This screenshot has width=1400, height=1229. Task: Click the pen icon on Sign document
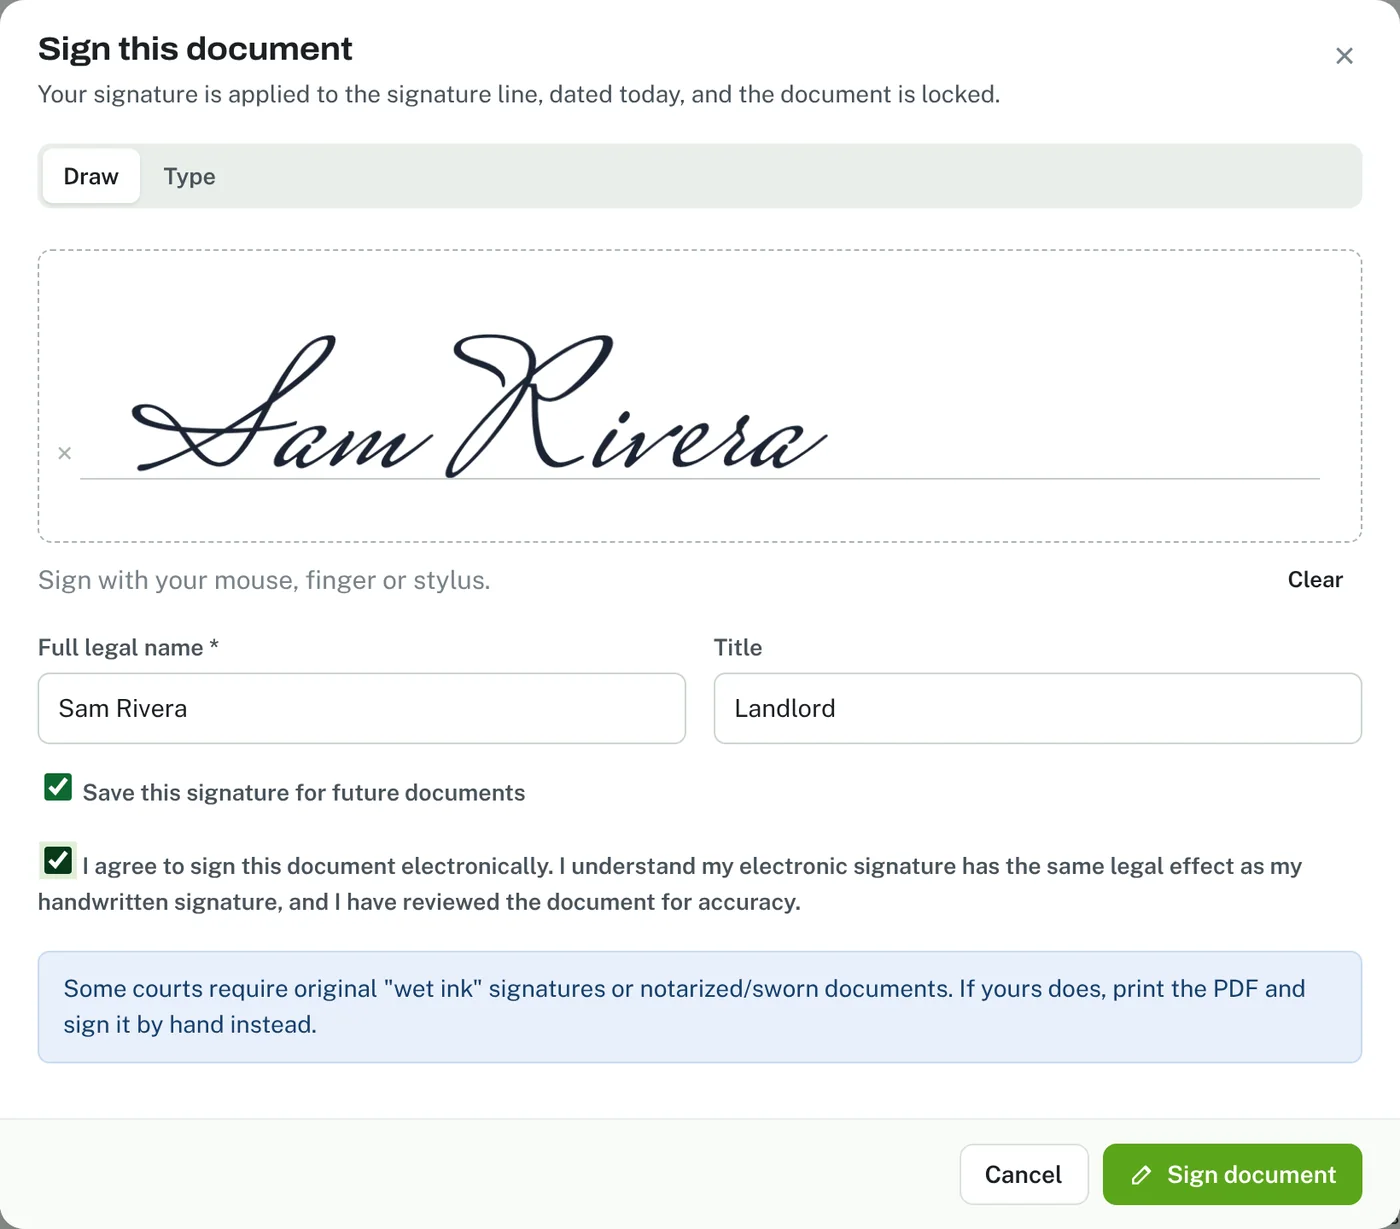pyautogui.click(x=1141, y=1175)
